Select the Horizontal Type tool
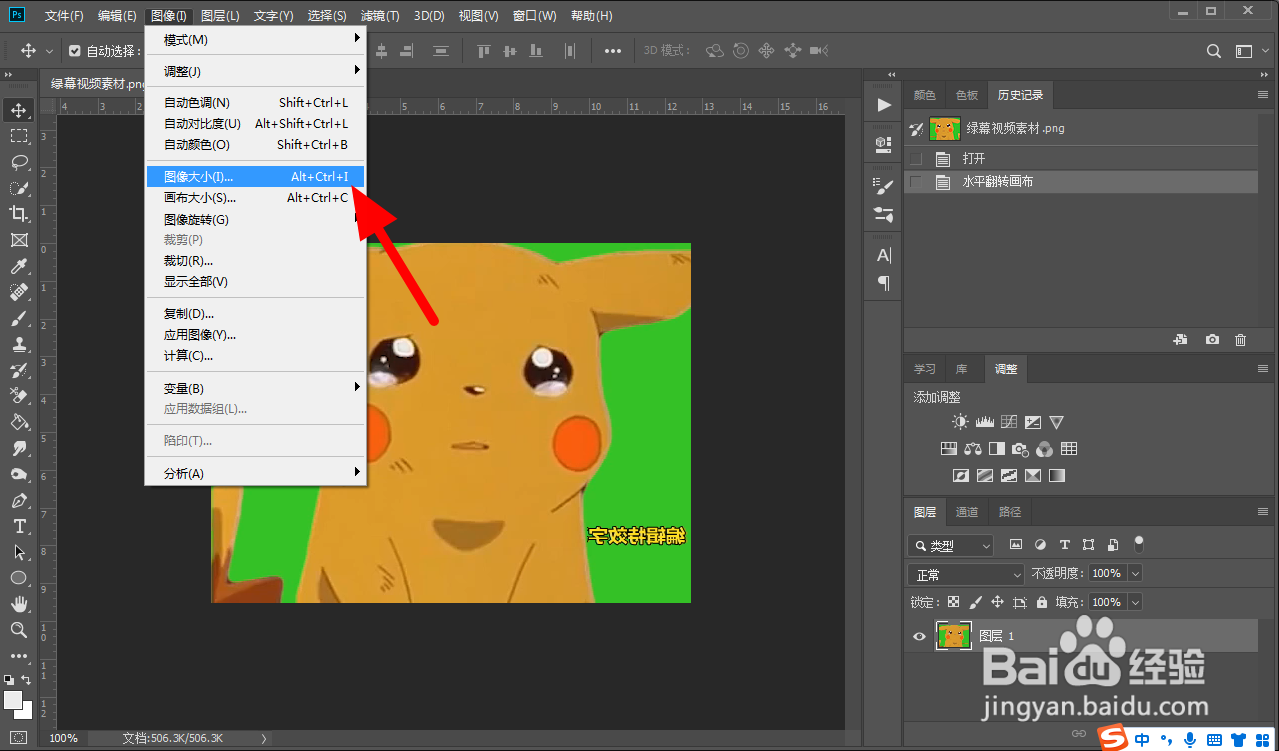 pos(19,526)
